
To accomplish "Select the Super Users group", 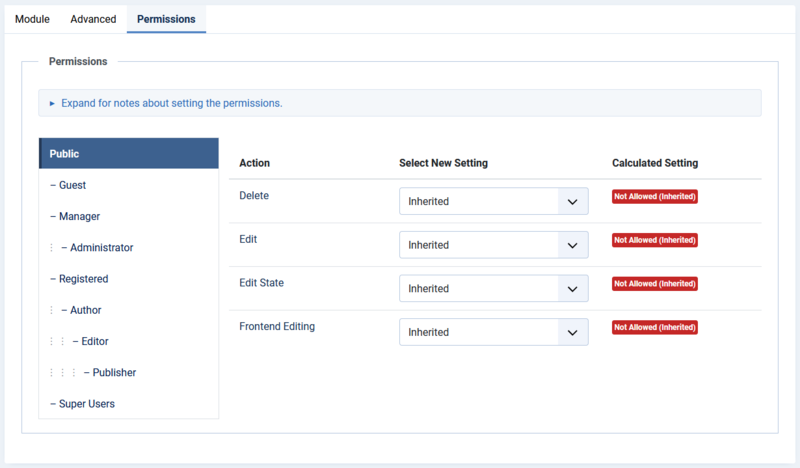I will [129, 404].
